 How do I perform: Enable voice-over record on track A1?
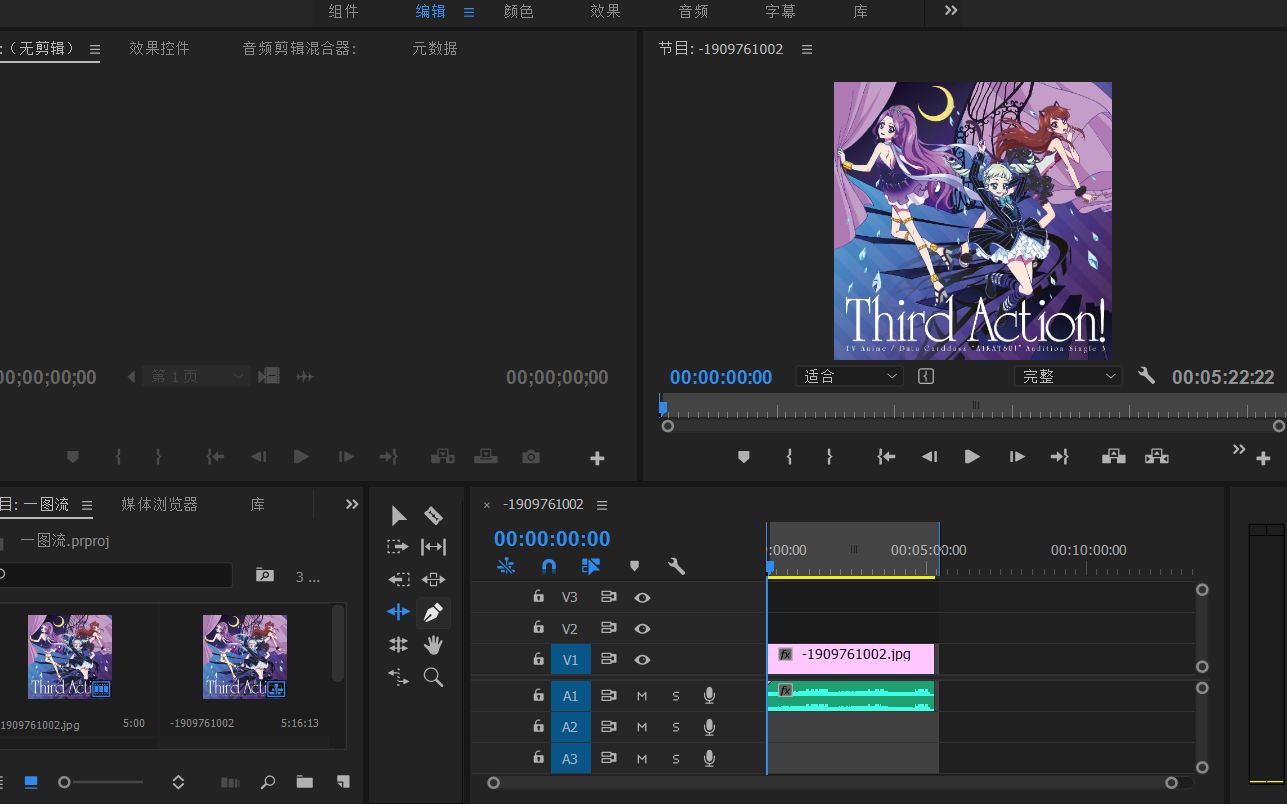(x=709, y=695)
